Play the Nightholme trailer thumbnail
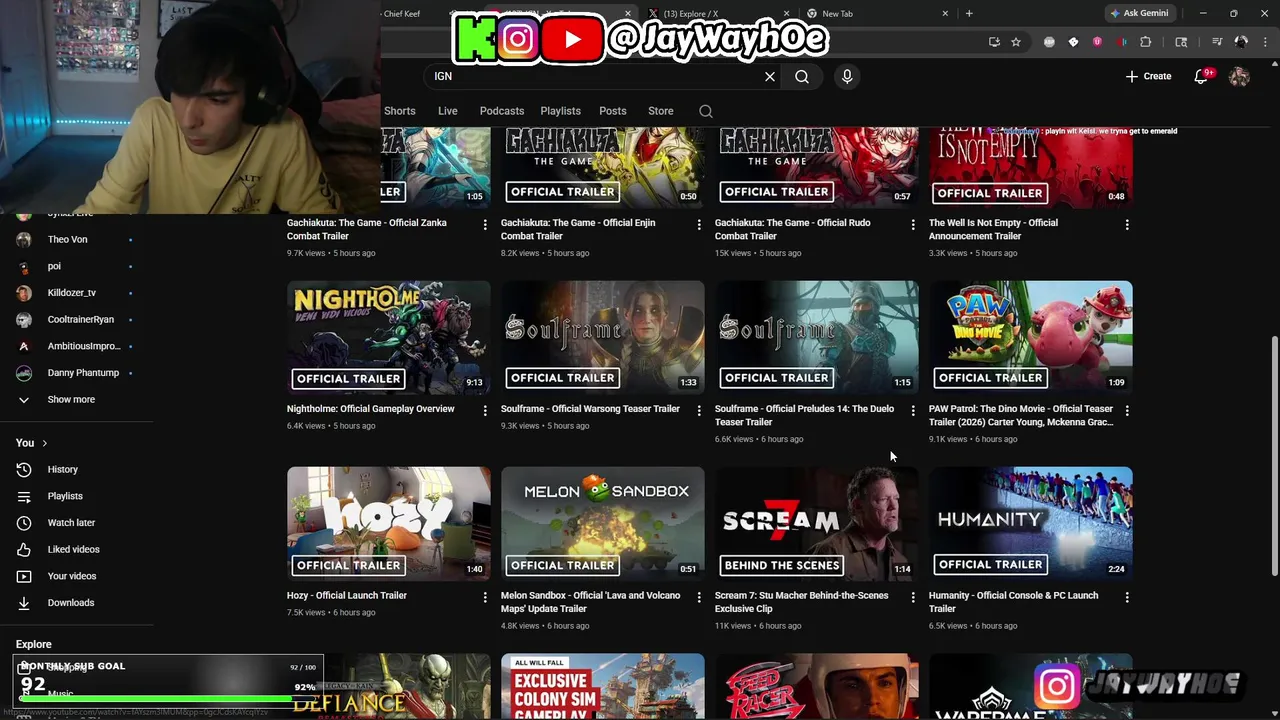1280x720 pixels. coord(389,338)
